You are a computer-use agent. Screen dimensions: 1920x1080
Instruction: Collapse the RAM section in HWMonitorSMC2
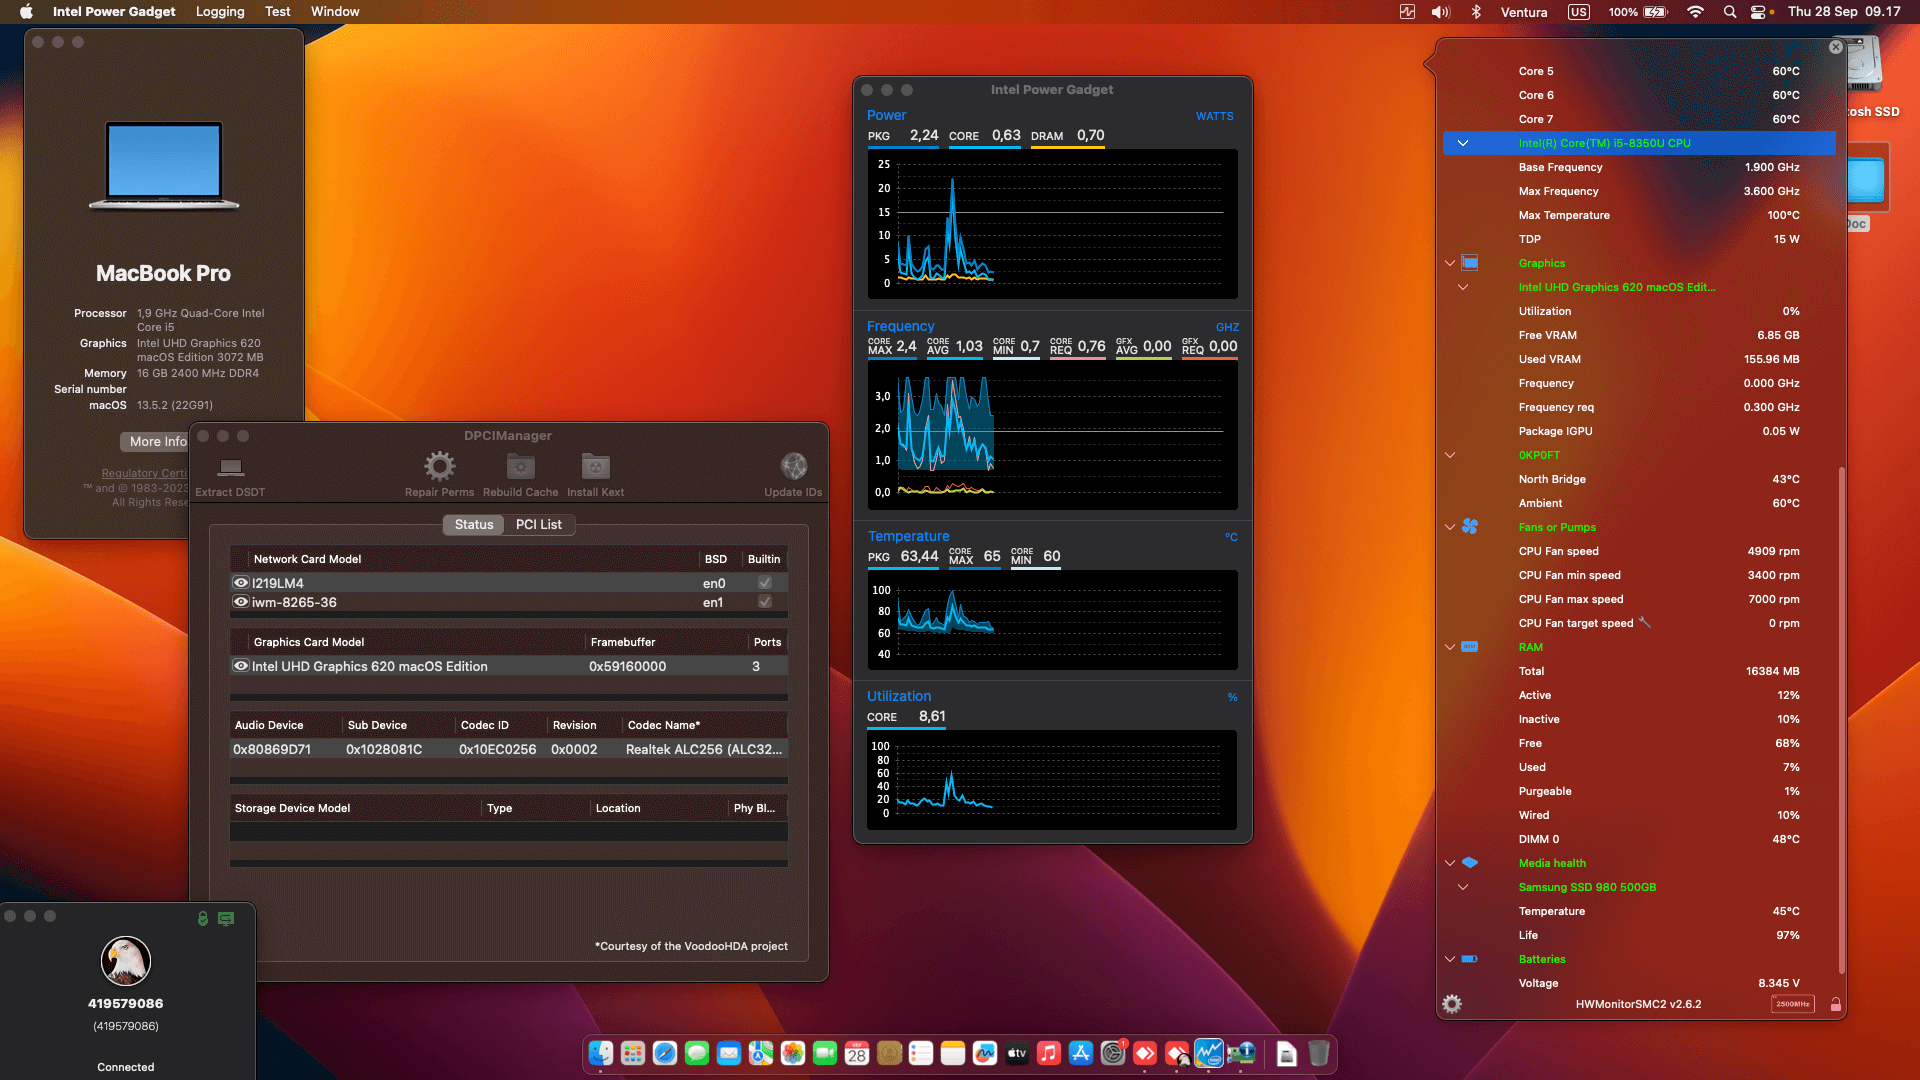[x=1450, y=647]
